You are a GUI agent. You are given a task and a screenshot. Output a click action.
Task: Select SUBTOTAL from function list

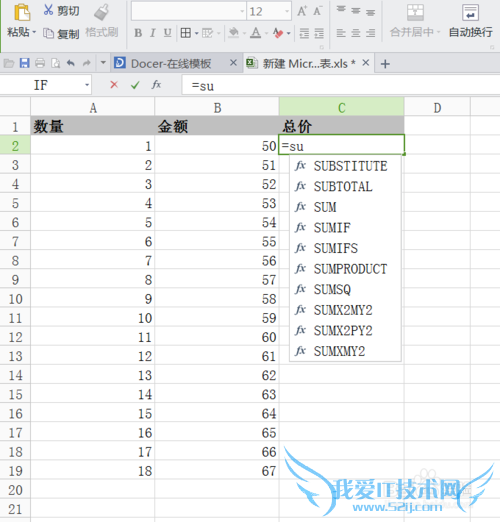[345, 187]
